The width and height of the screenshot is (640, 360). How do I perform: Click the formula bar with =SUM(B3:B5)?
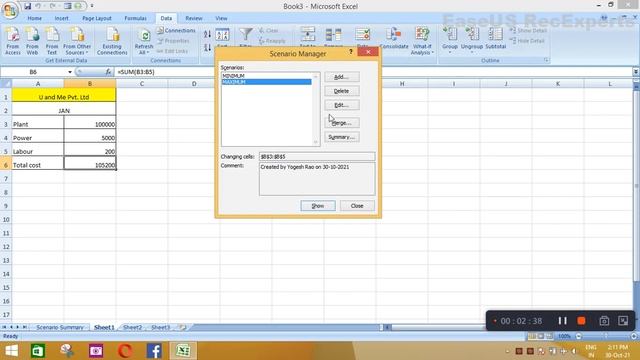click(x=373, y=72)
